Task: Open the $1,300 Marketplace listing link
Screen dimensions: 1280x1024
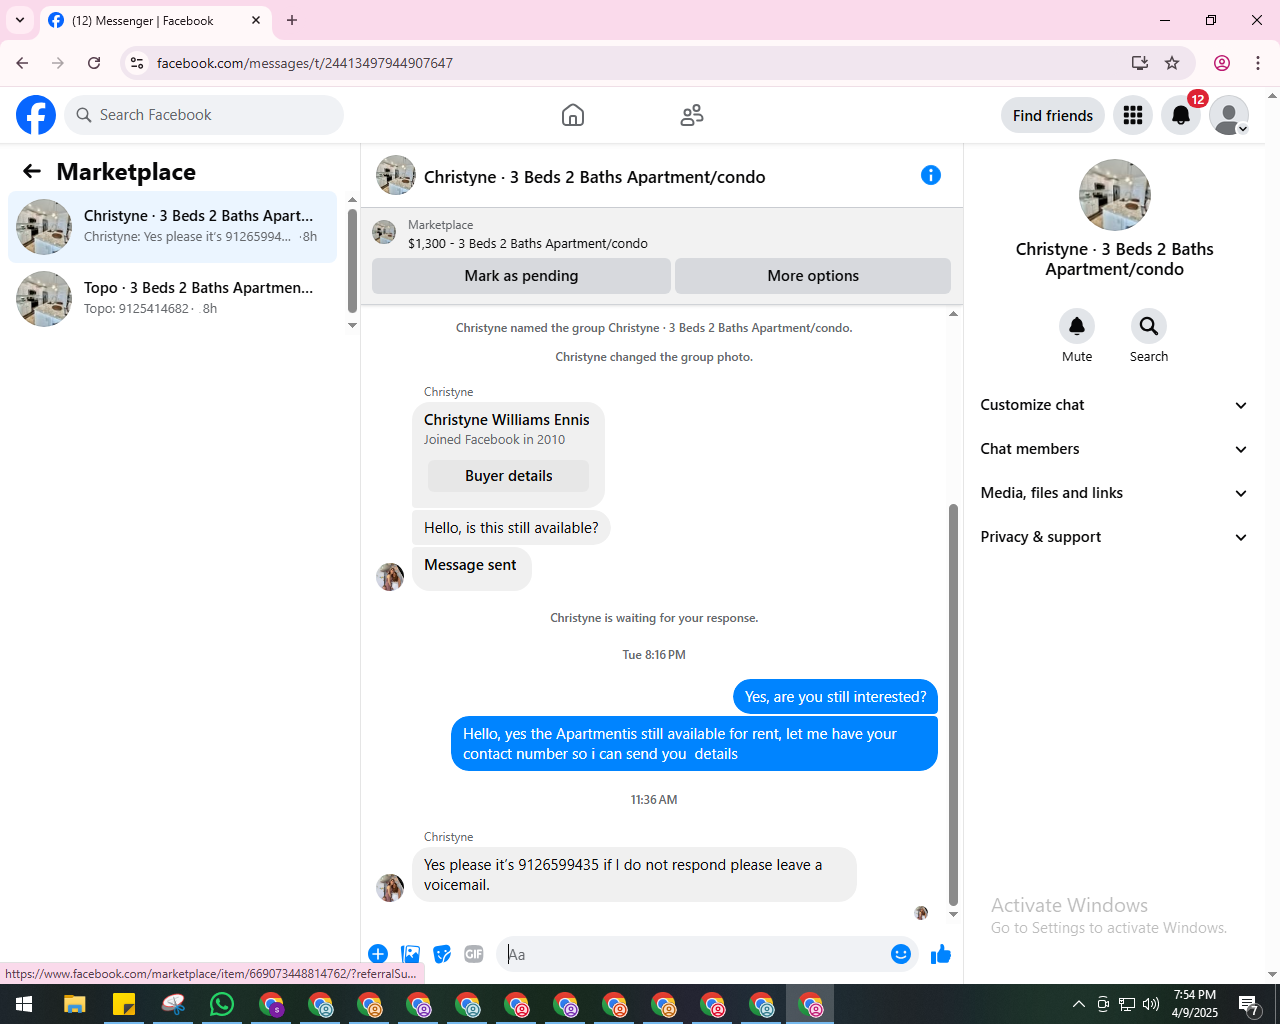Action: [x=528, y=243]
